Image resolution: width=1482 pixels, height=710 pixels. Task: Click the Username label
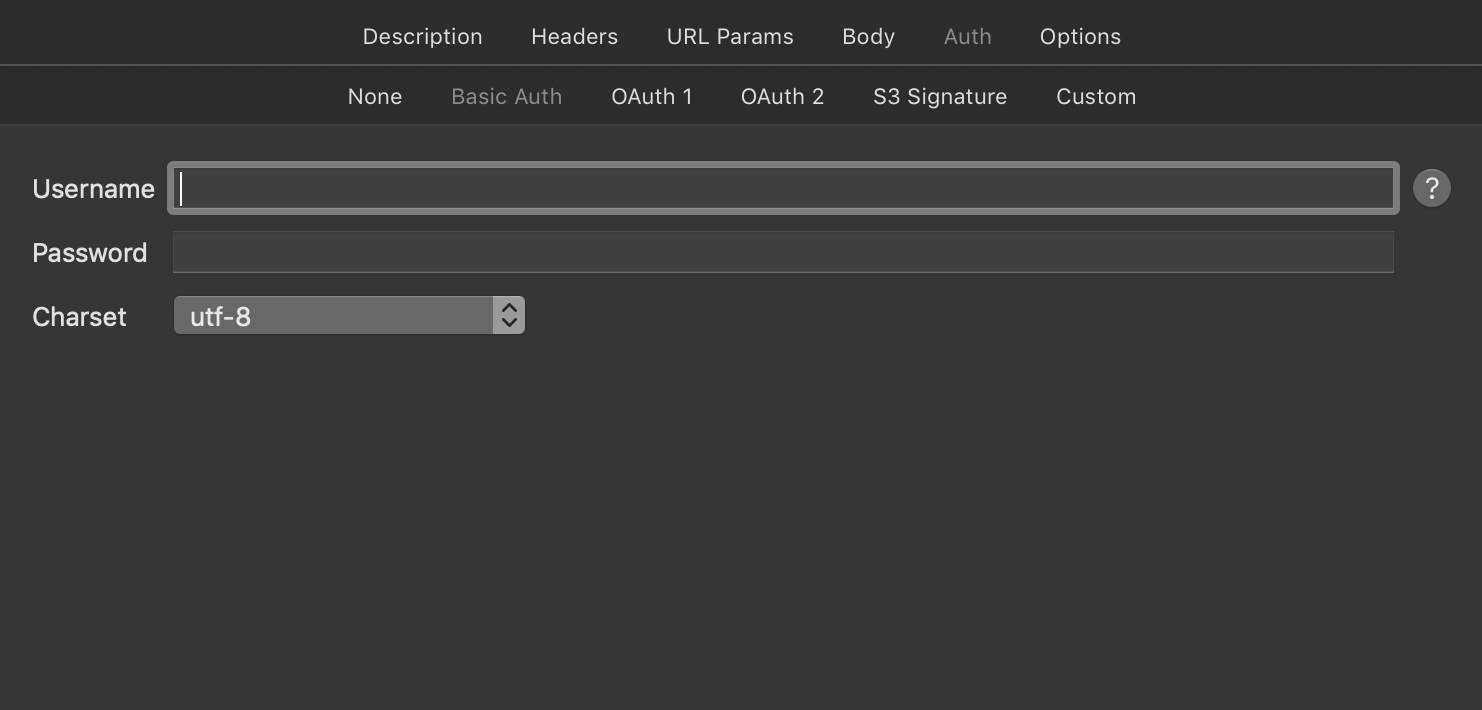click(93, 188)
